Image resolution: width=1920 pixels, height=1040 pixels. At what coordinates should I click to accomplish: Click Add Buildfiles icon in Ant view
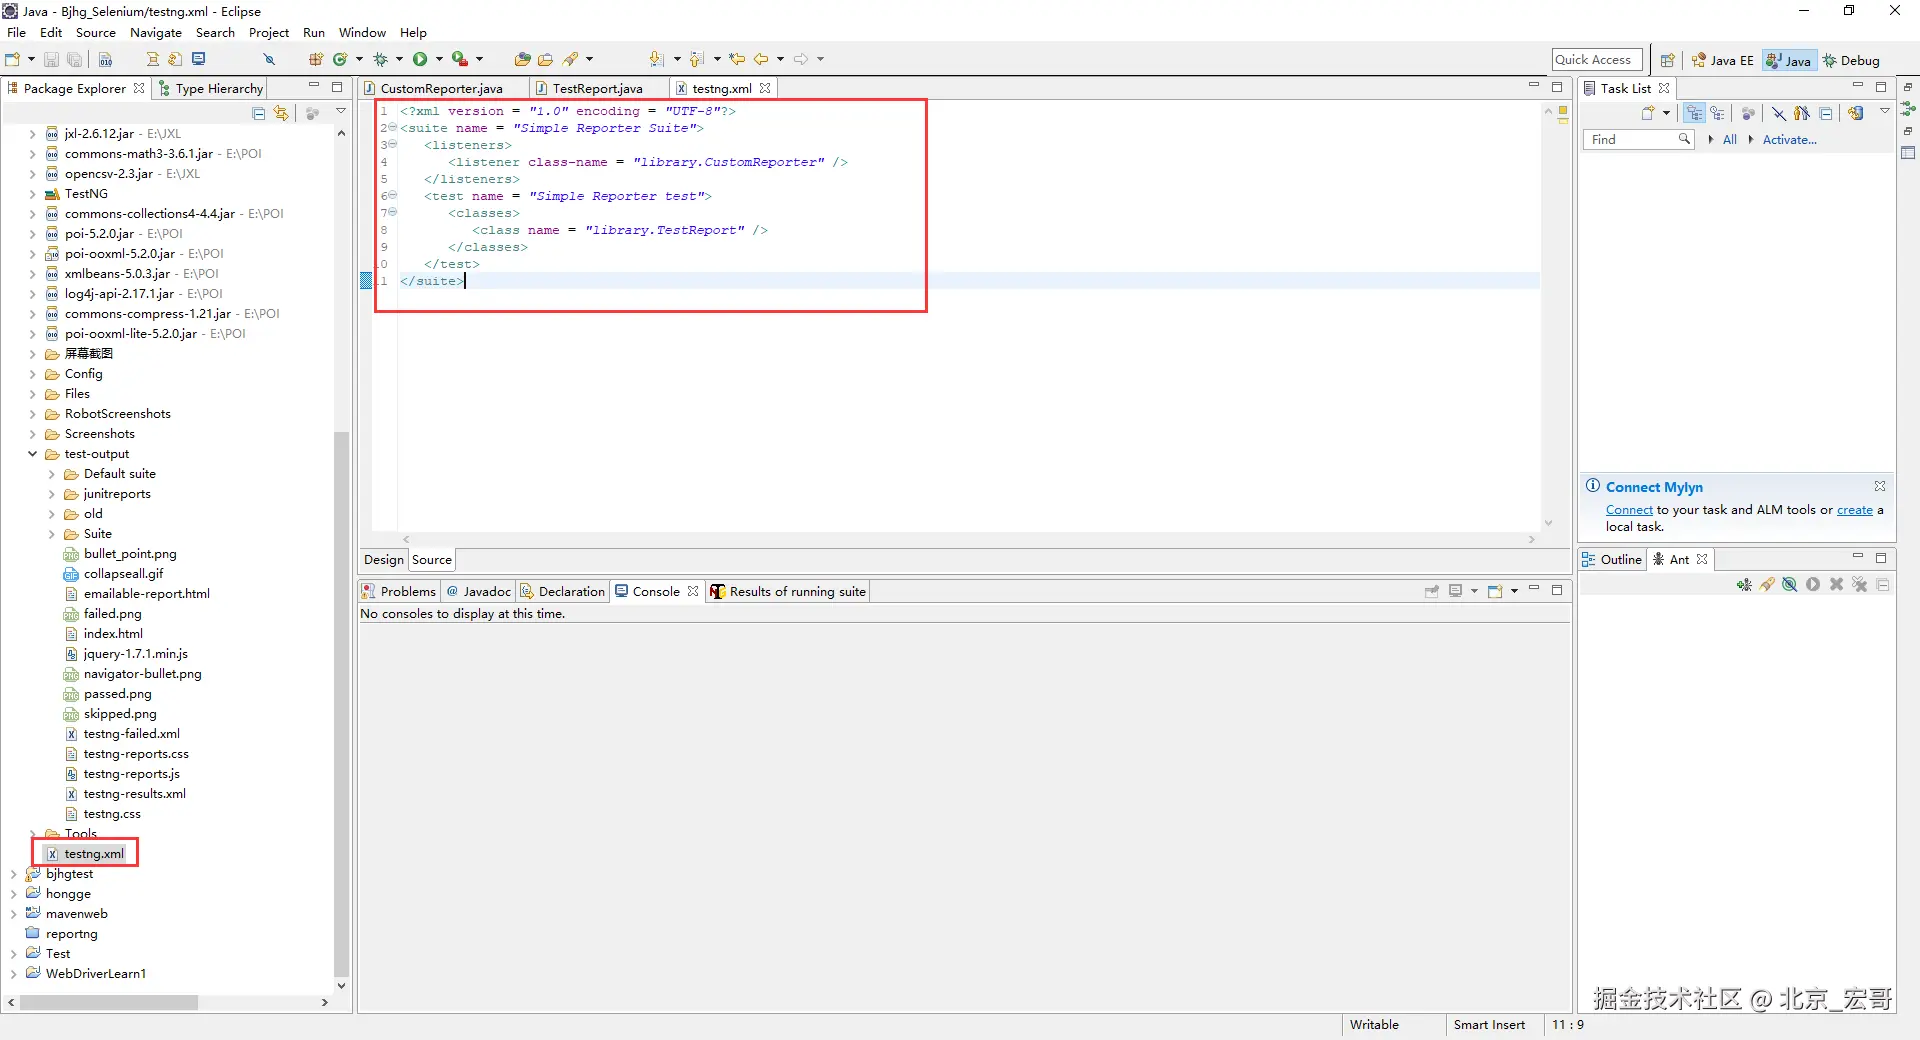coord(1744,585)
